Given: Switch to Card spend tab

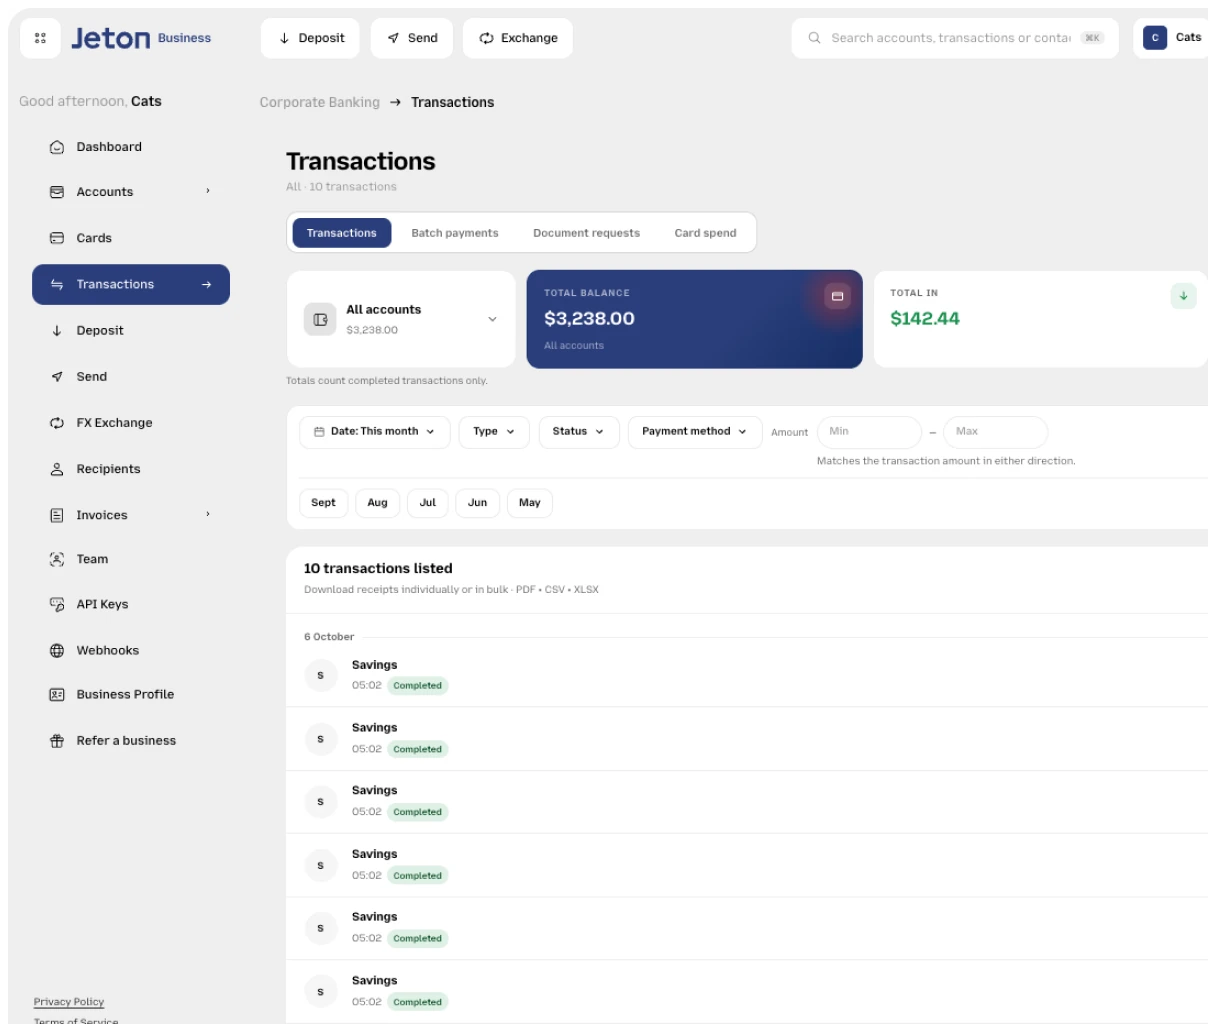Looking at the screenshot, I should click(705, 233).
